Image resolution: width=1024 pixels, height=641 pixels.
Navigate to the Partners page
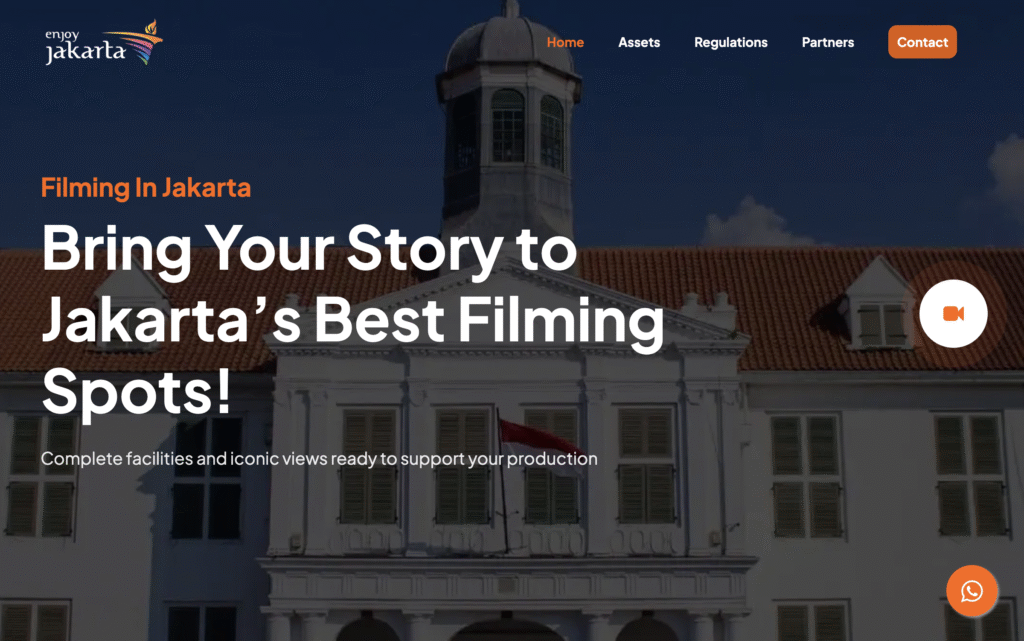click(827, 42)
